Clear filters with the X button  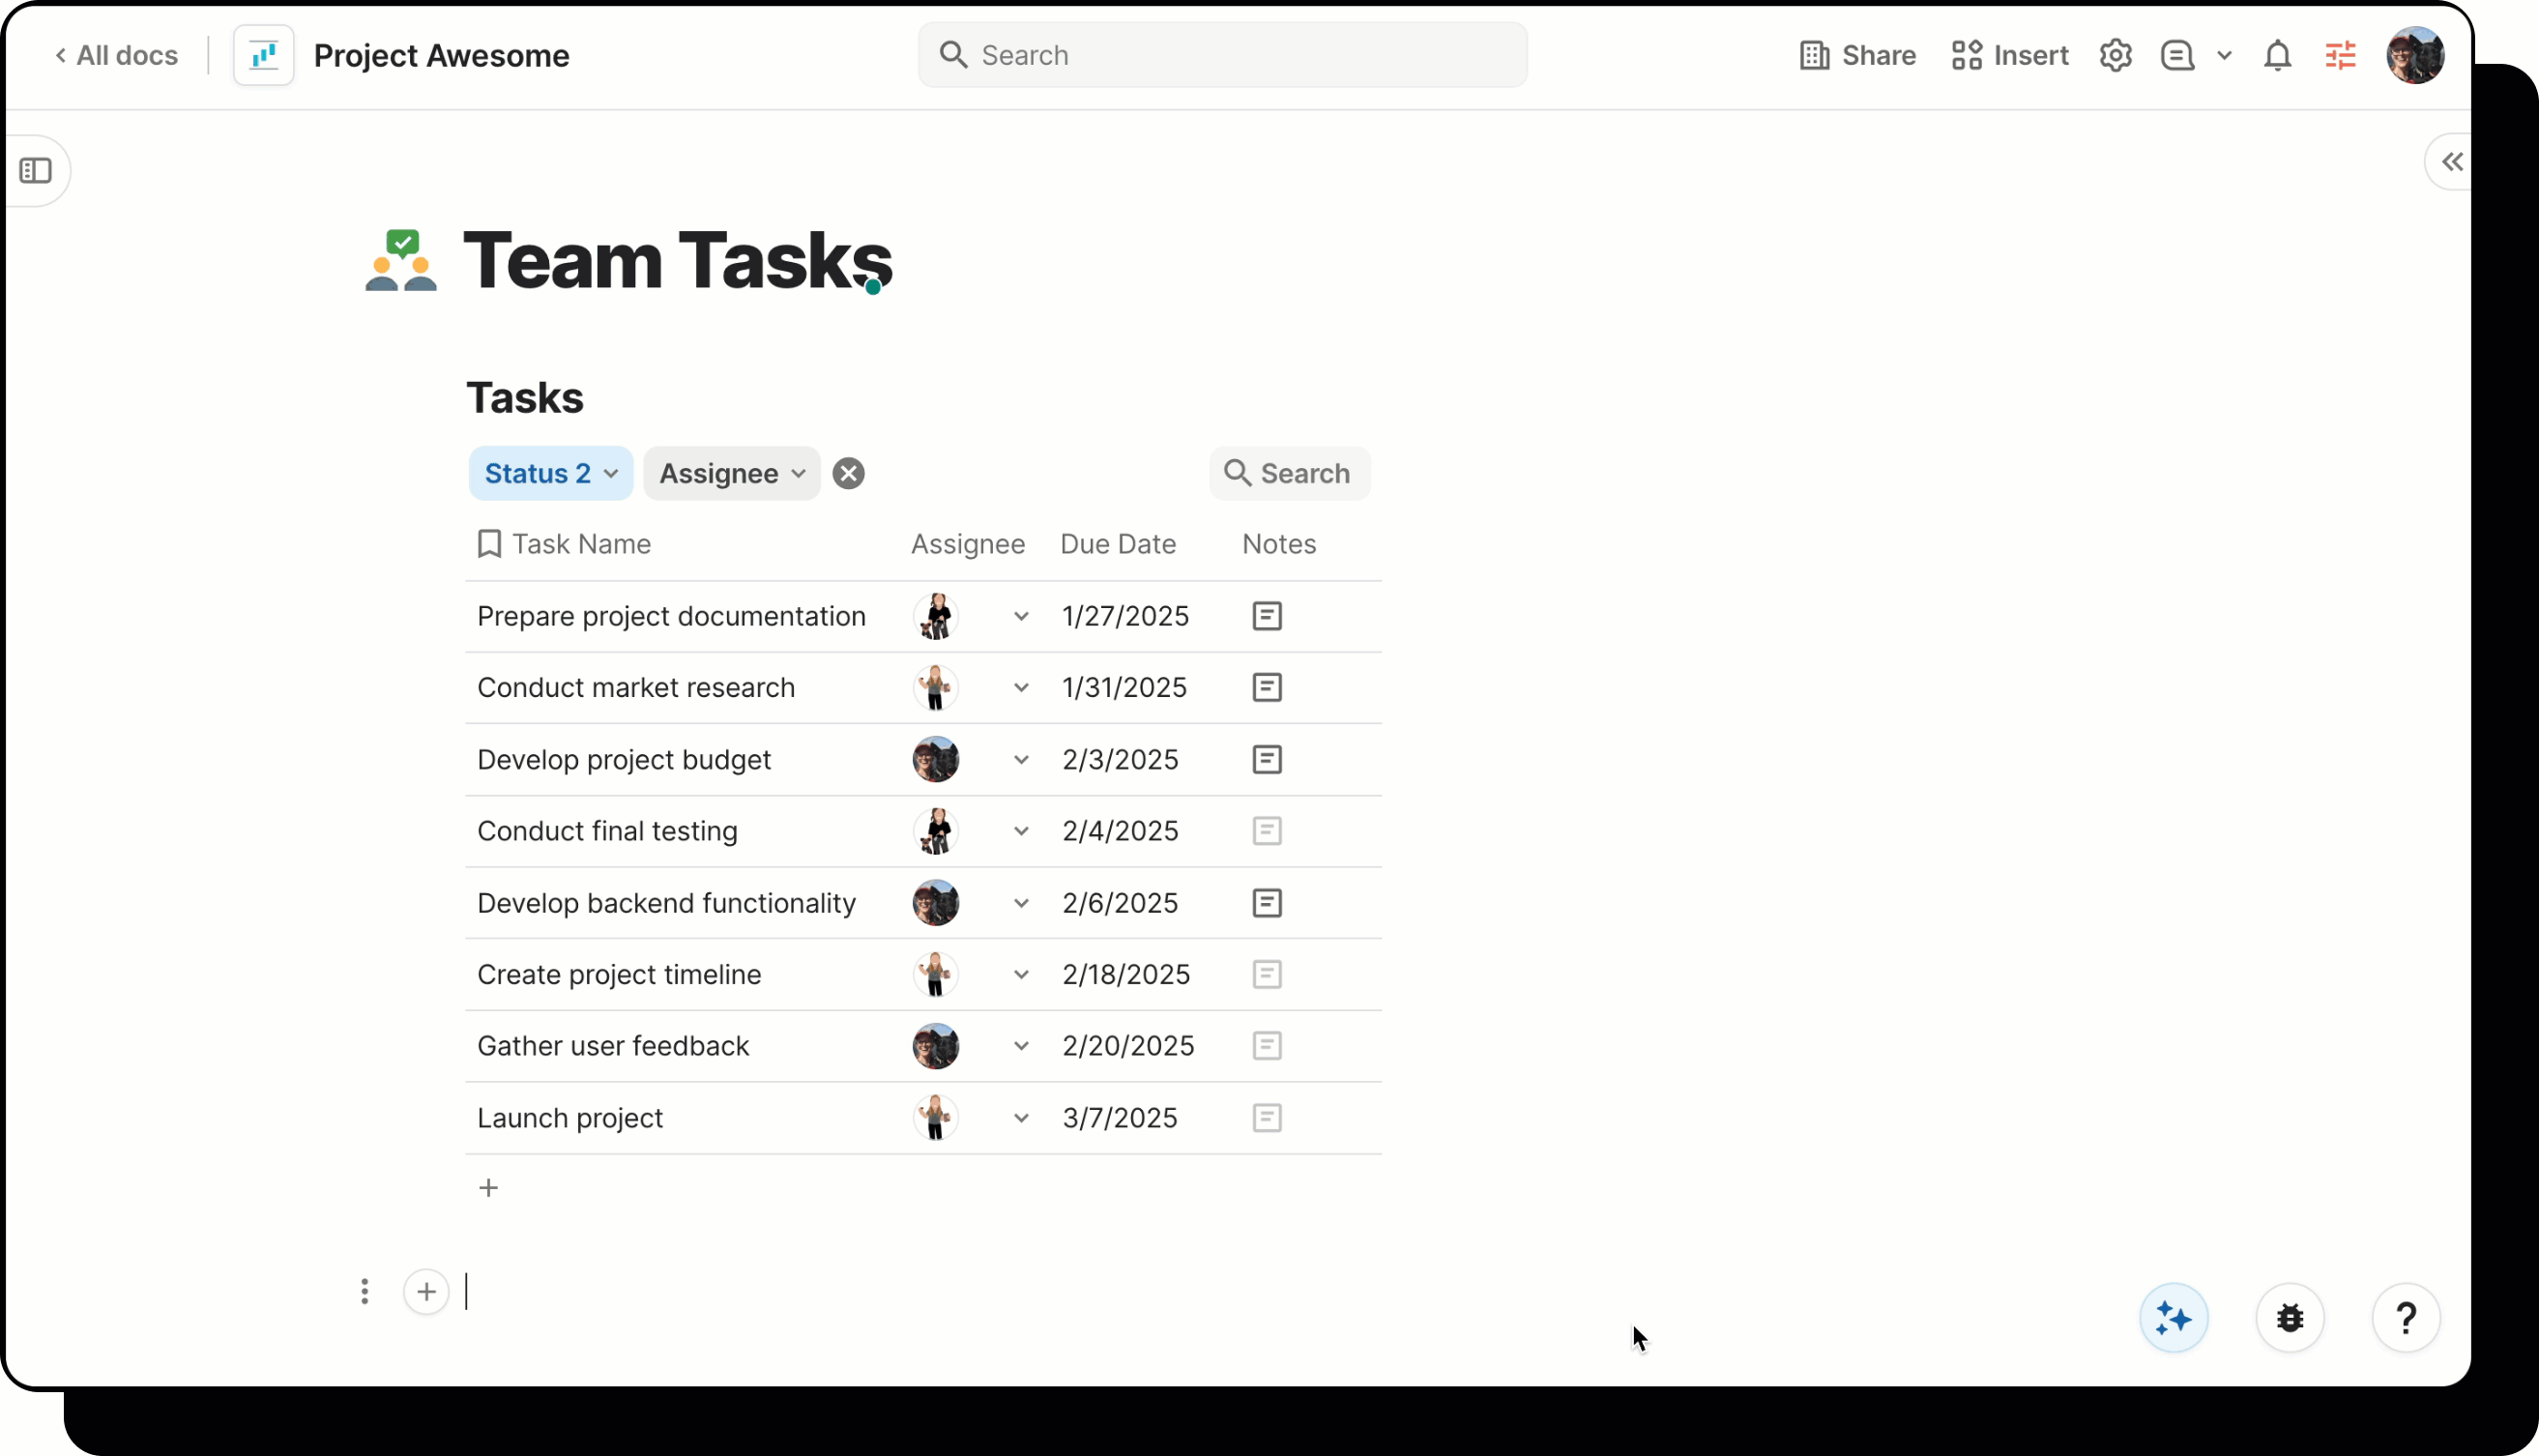[x=848, y=473]
